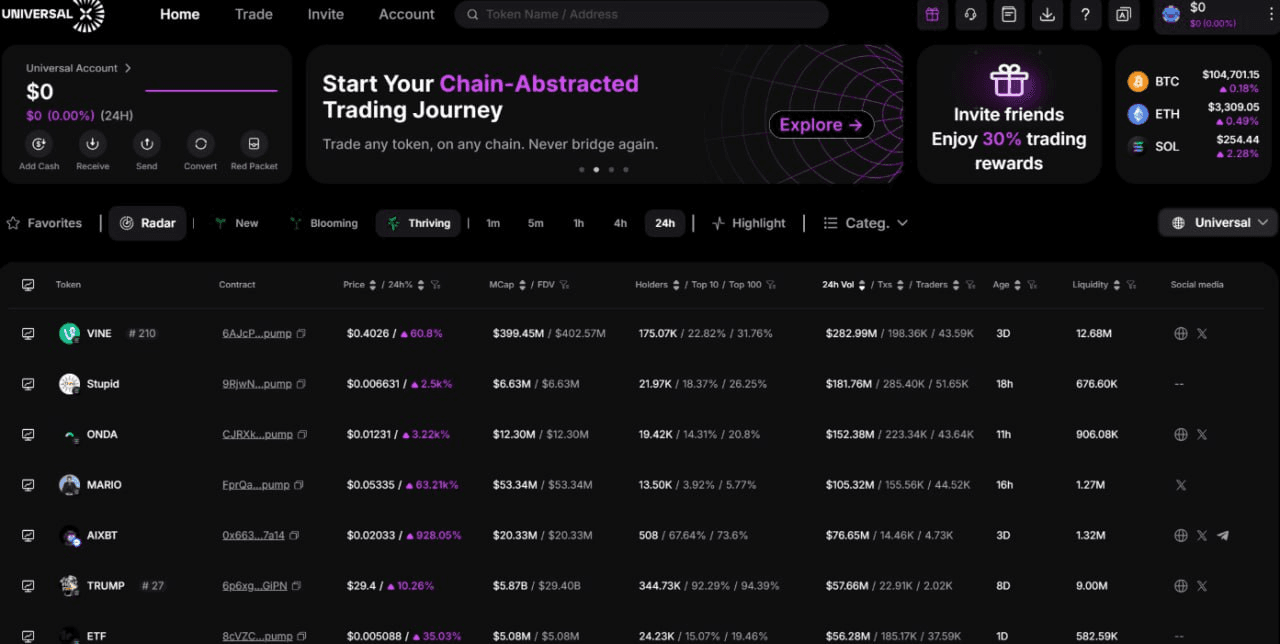This screenshot has height=644, width=1280.
Task: Click the Convert icon button
Action: (x=200, y=144)
